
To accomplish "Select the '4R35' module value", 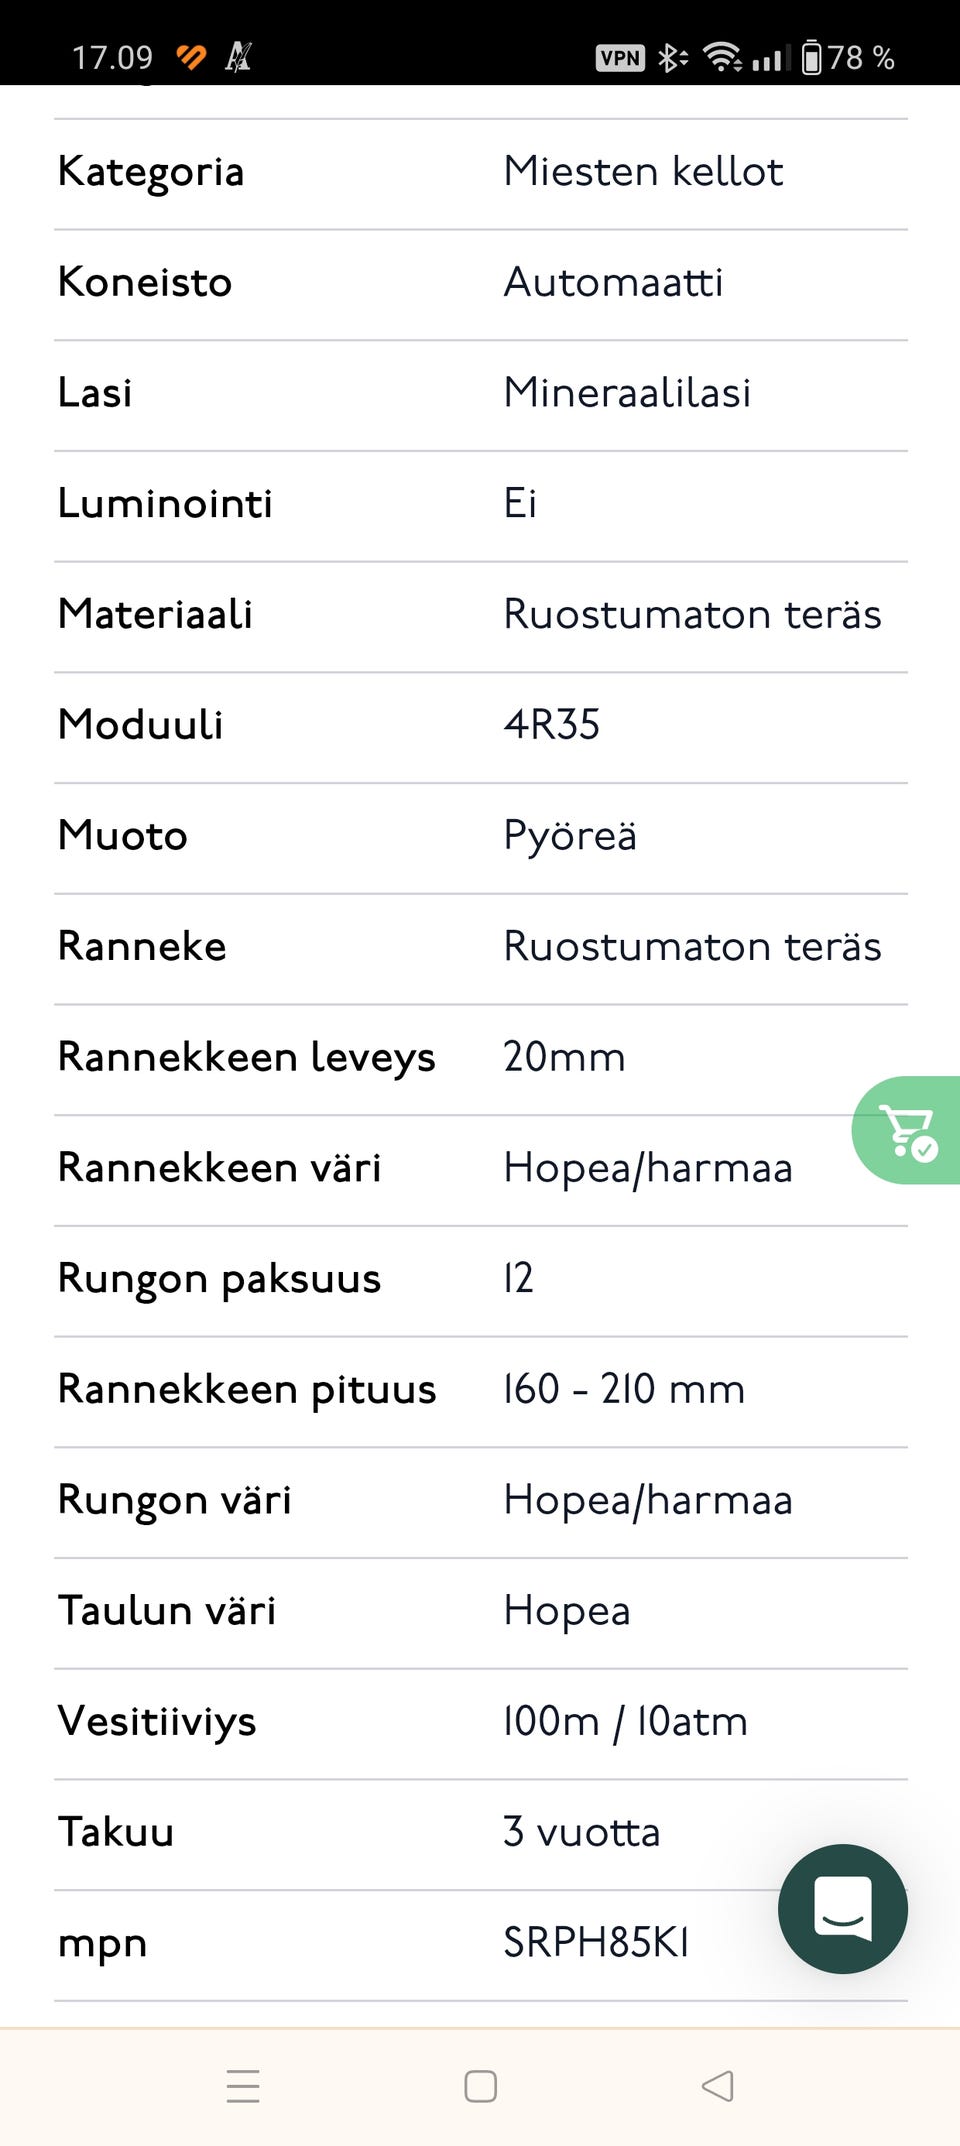I will pyautogui.click(x=551, y=725).
